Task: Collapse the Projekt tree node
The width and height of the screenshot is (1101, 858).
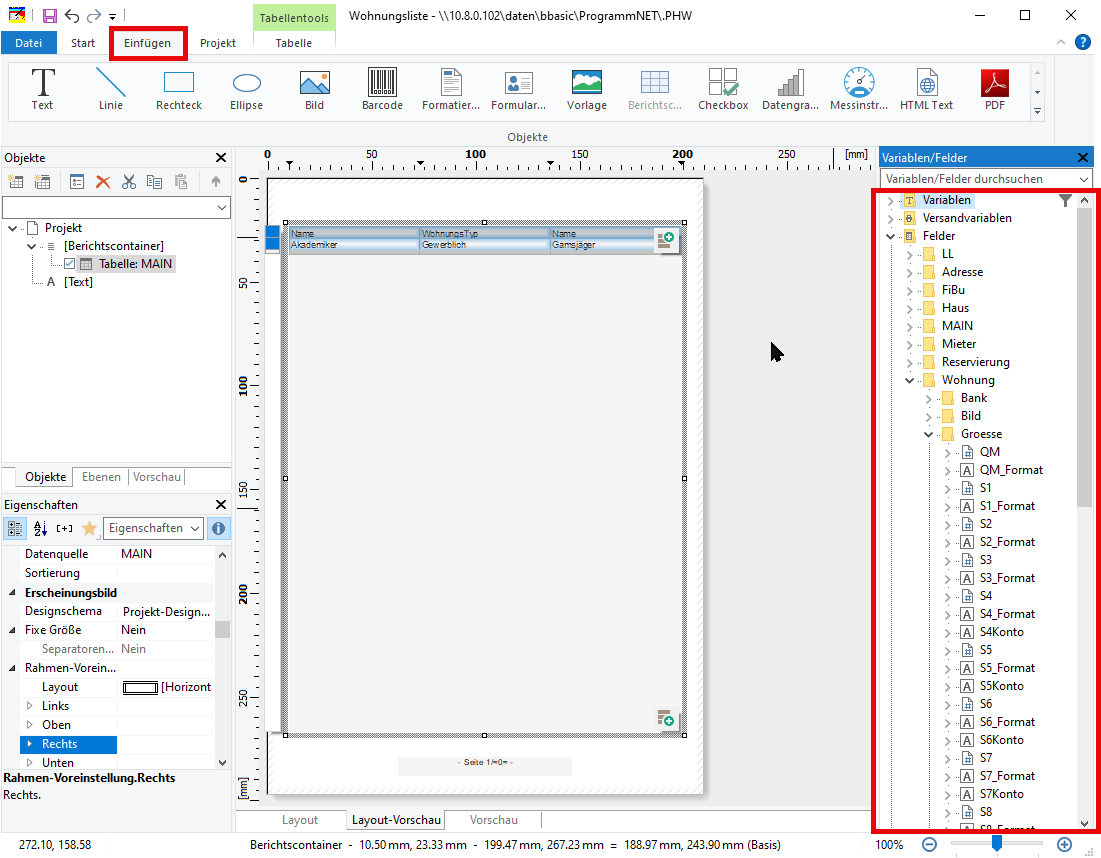Action: pyautogui.click(x=13, y=228)
